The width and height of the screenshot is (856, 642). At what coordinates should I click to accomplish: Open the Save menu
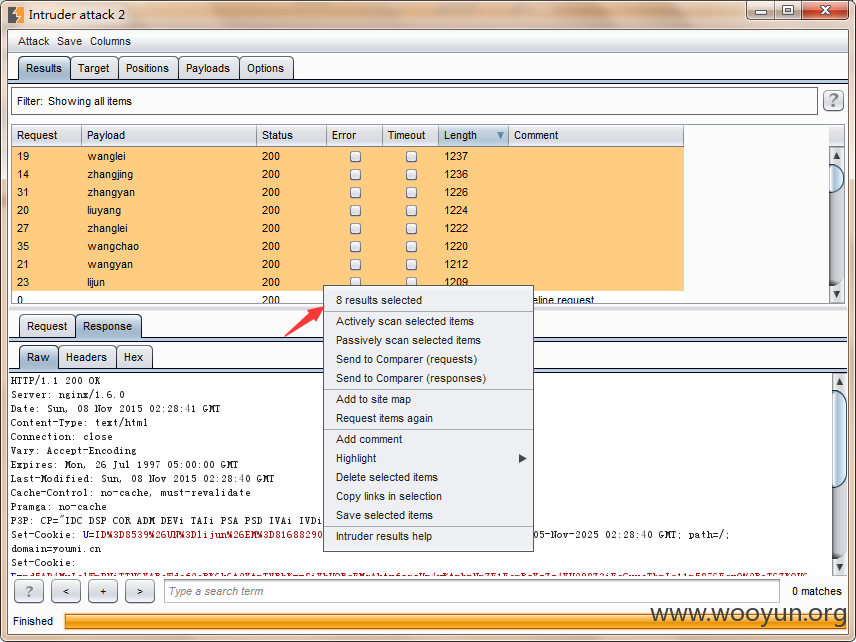click(x=69, y=41)
